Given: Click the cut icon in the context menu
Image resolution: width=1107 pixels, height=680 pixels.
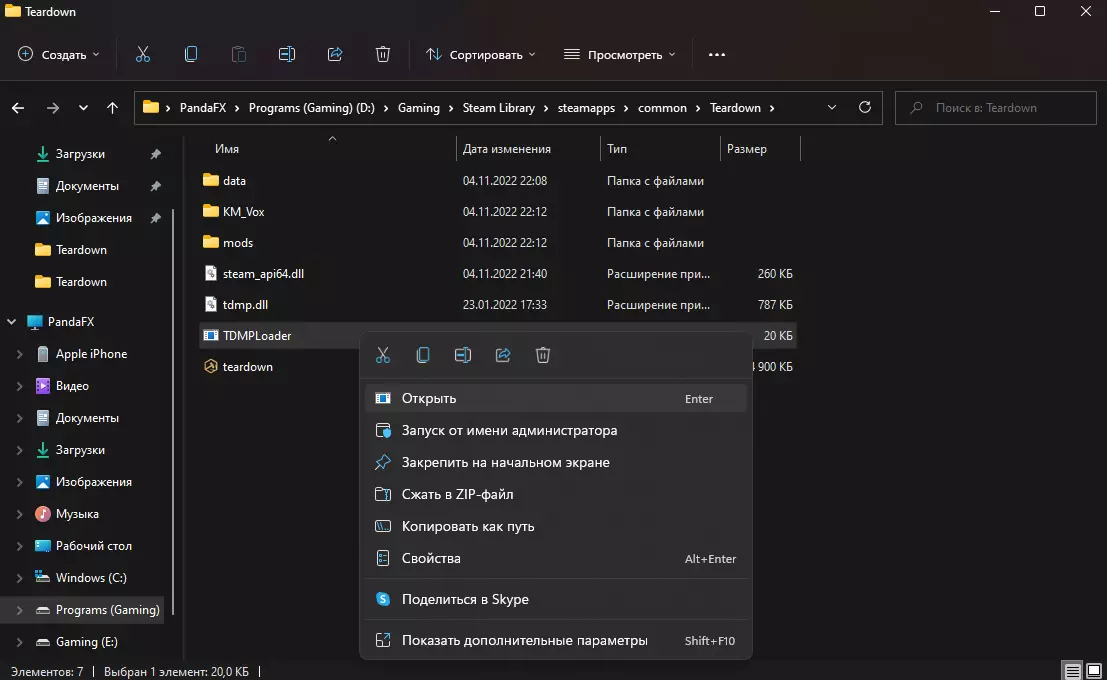Looking at the screenshot, I should click(x=383, y=355).
